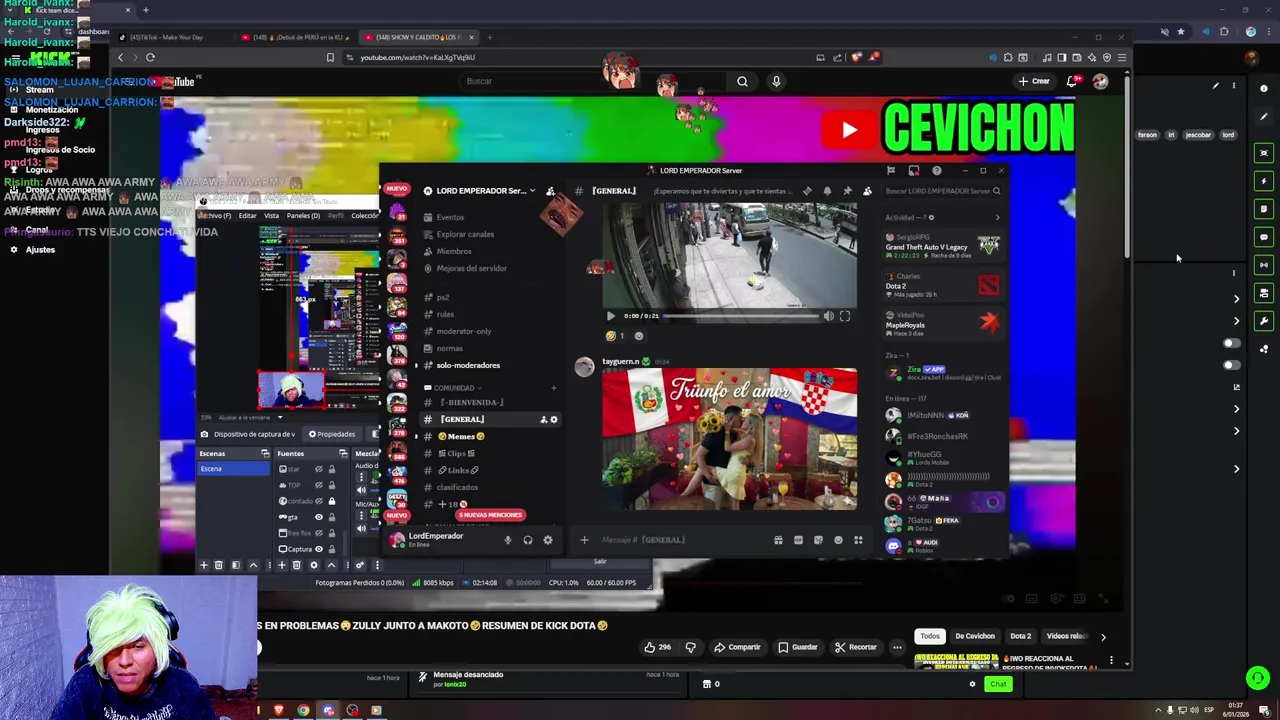Open Miembros in Discord sidebar

(454, 251)
